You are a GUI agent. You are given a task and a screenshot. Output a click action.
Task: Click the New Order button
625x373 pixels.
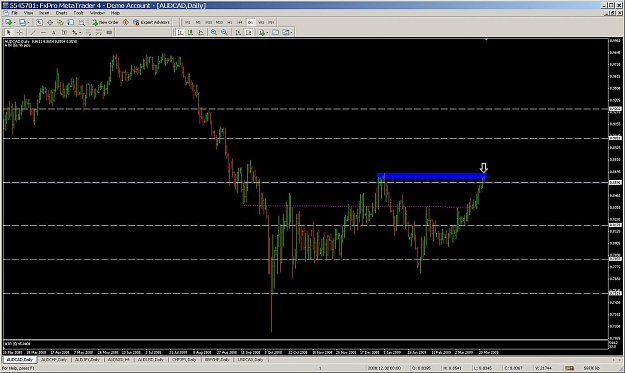click(x=105, y=22)
